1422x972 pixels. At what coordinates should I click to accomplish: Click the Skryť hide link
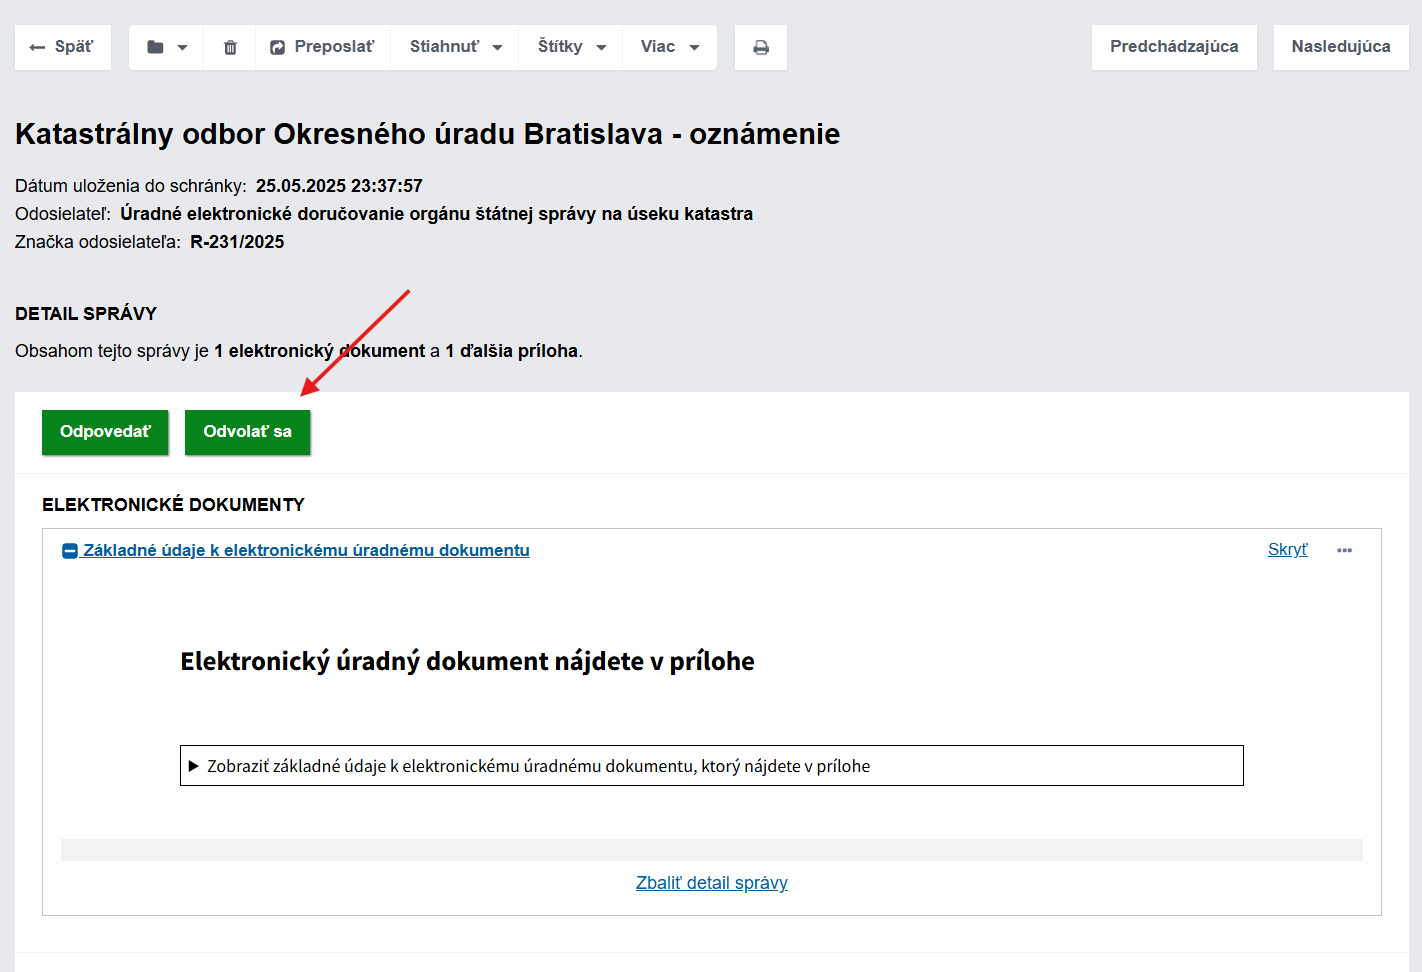(x=1287, y=550)
